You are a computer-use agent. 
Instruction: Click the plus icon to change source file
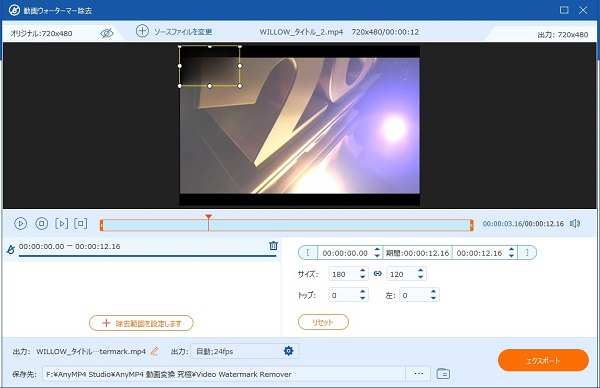(x=142, y=31)
